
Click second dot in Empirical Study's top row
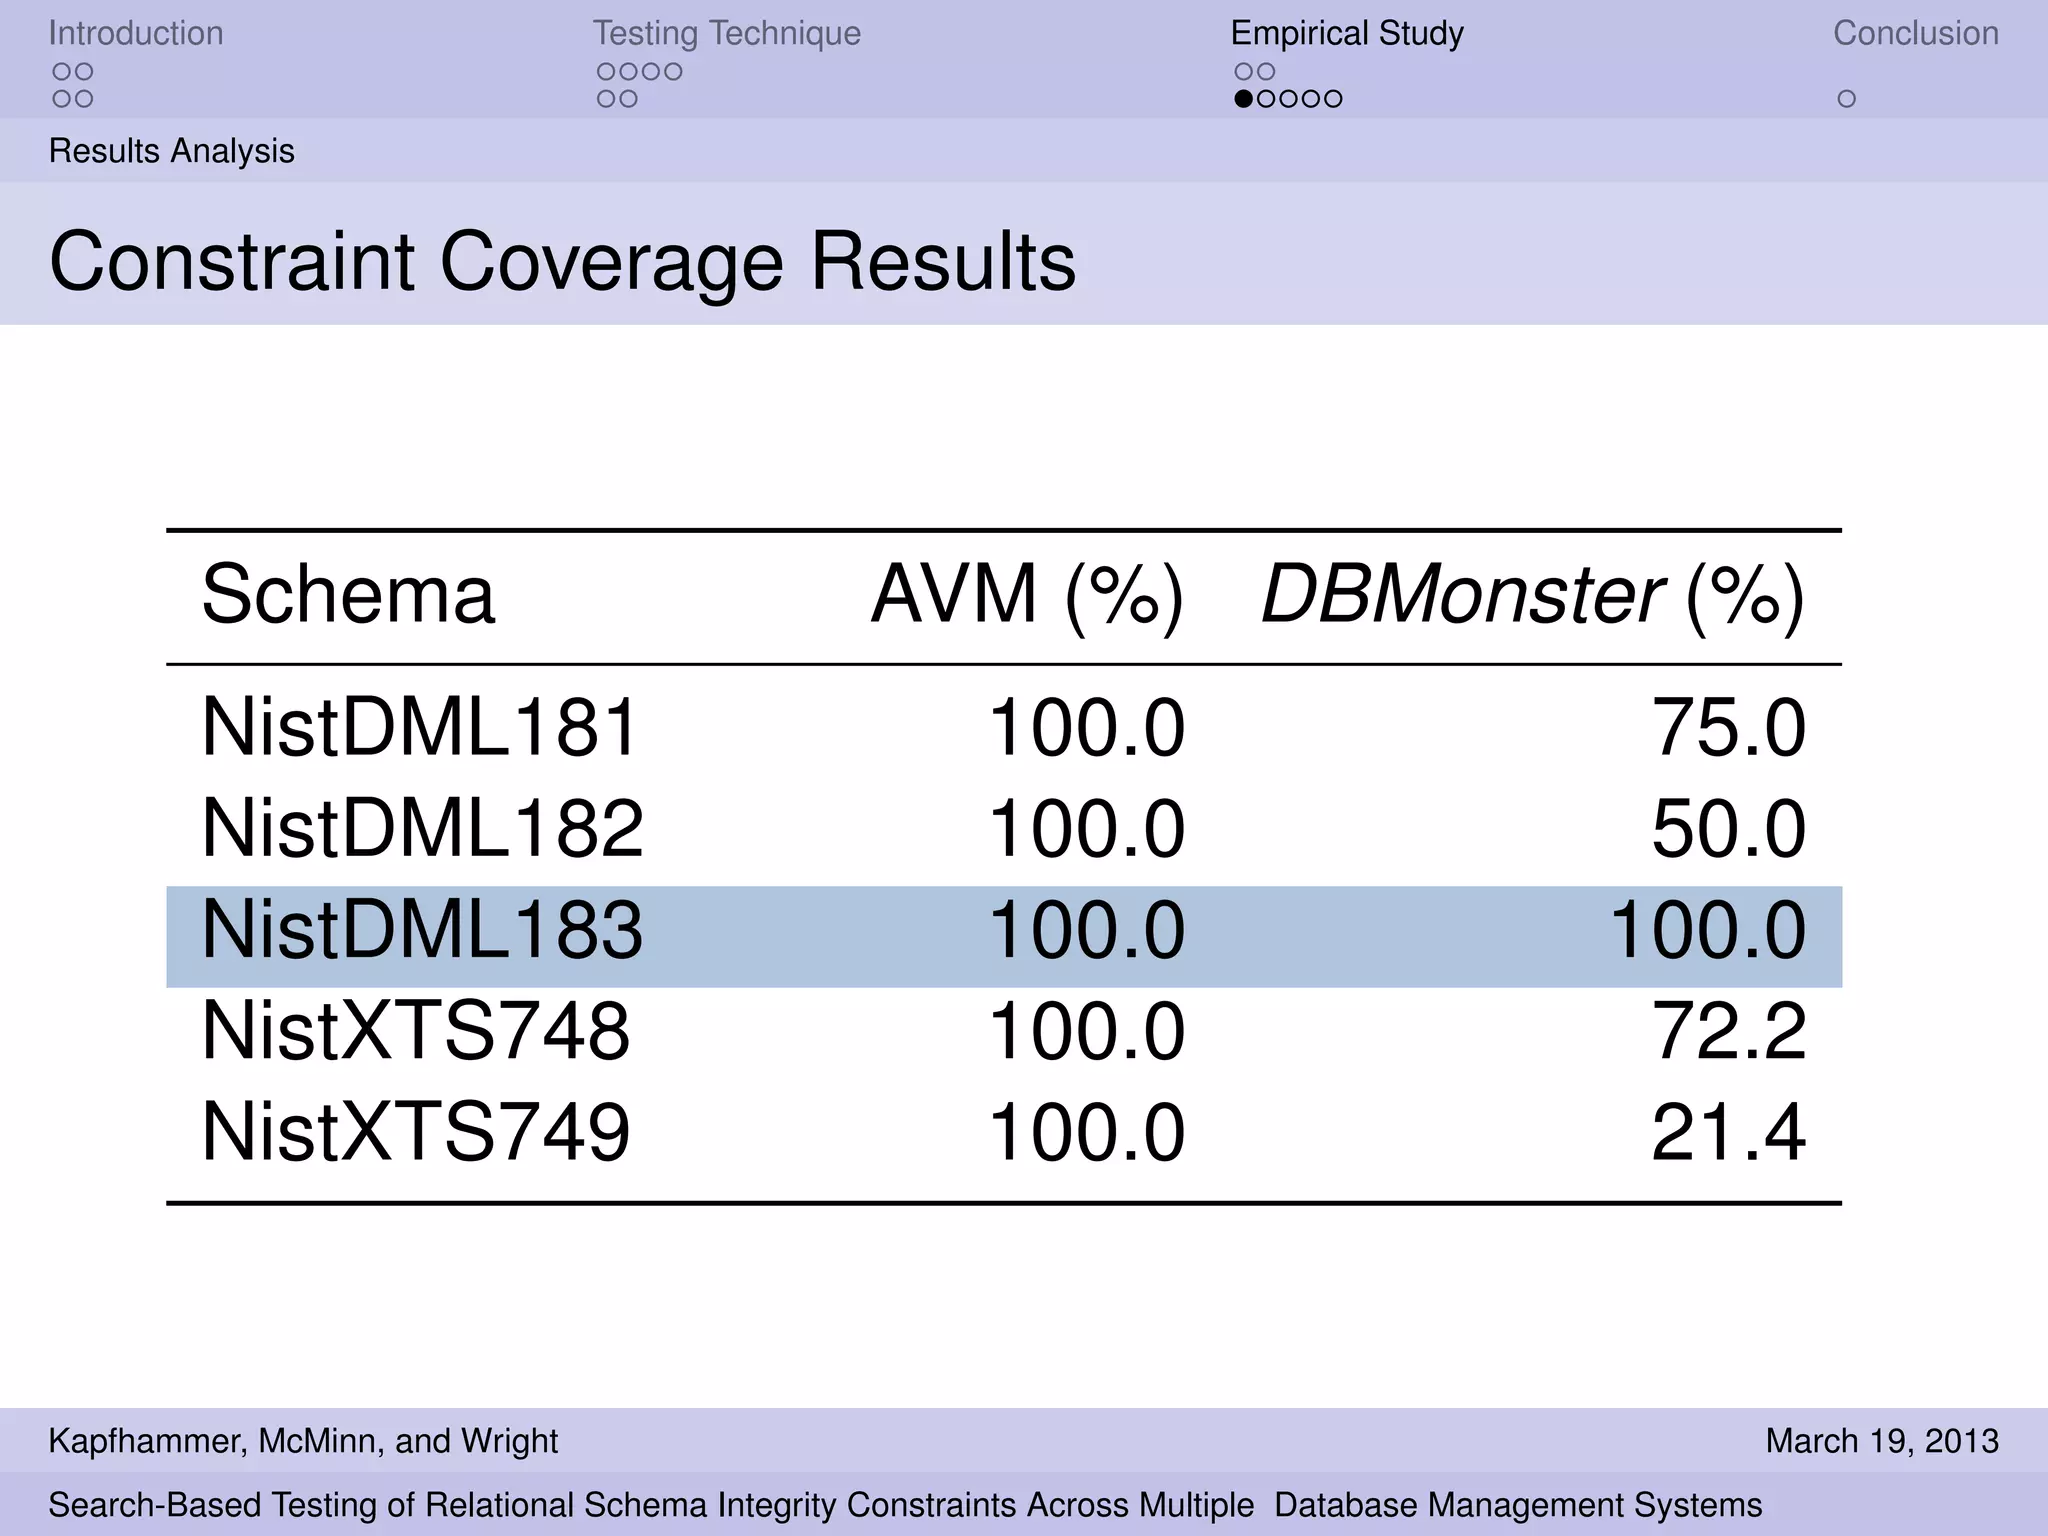pyautogui.click(x=1266, y=72)
